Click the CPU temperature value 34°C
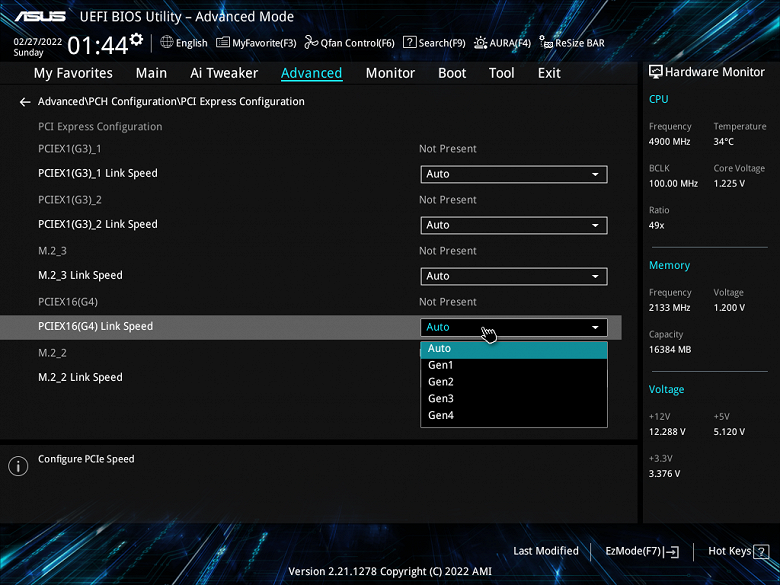This screenshot has height=585, width=780. coord(724,142)
